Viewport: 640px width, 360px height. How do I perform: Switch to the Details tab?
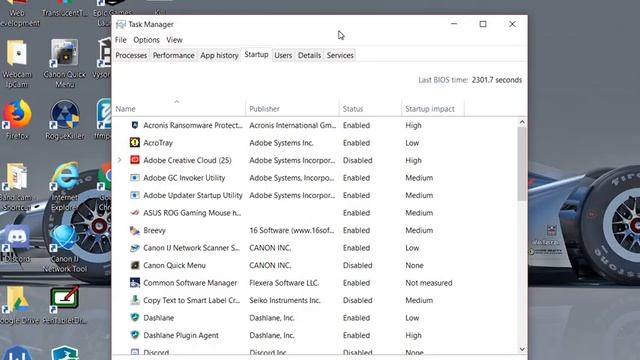(309, 55)
